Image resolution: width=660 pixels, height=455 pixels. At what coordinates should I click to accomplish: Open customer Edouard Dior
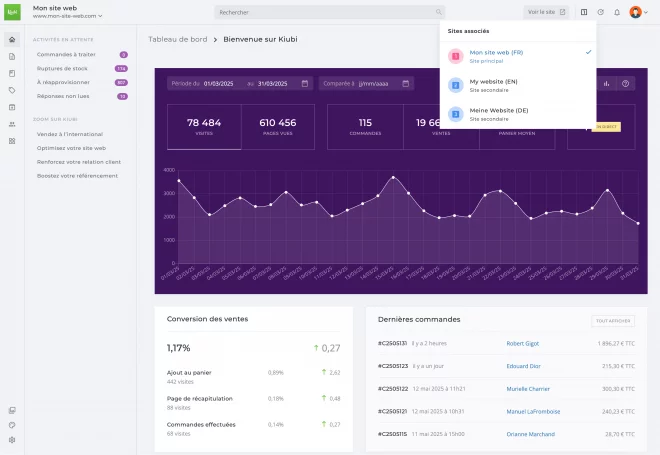pos(524,366)
